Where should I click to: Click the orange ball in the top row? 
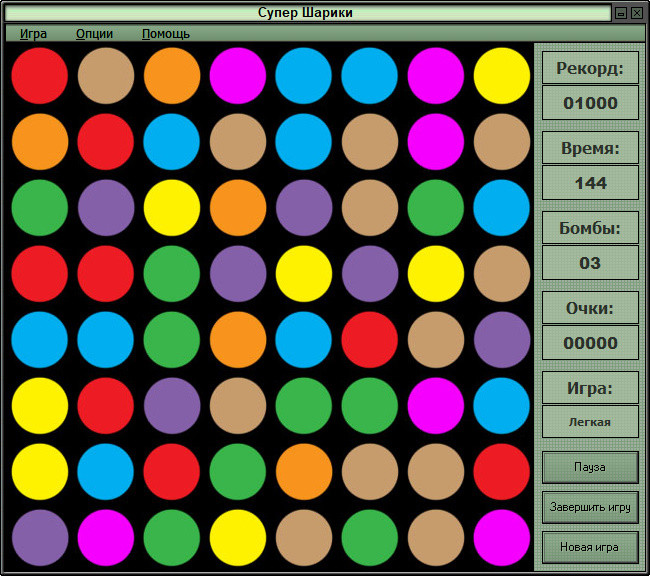click(172, 75)
